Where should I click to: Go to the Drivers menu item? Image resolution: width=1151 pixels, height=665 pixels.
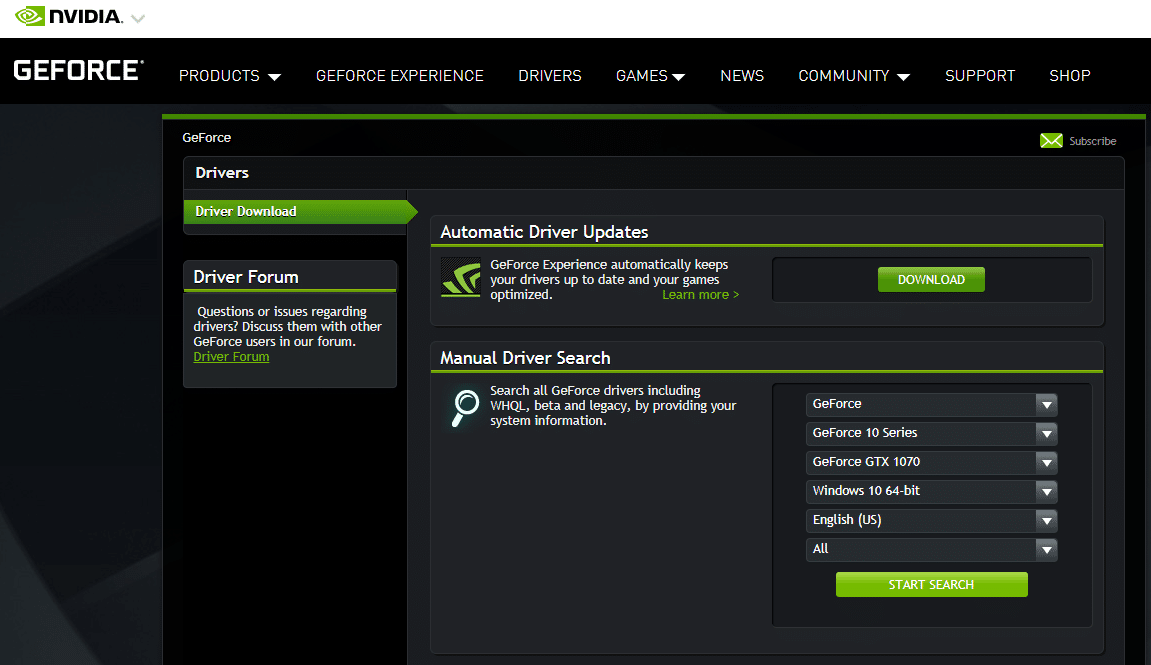click(x=549, y=76)
